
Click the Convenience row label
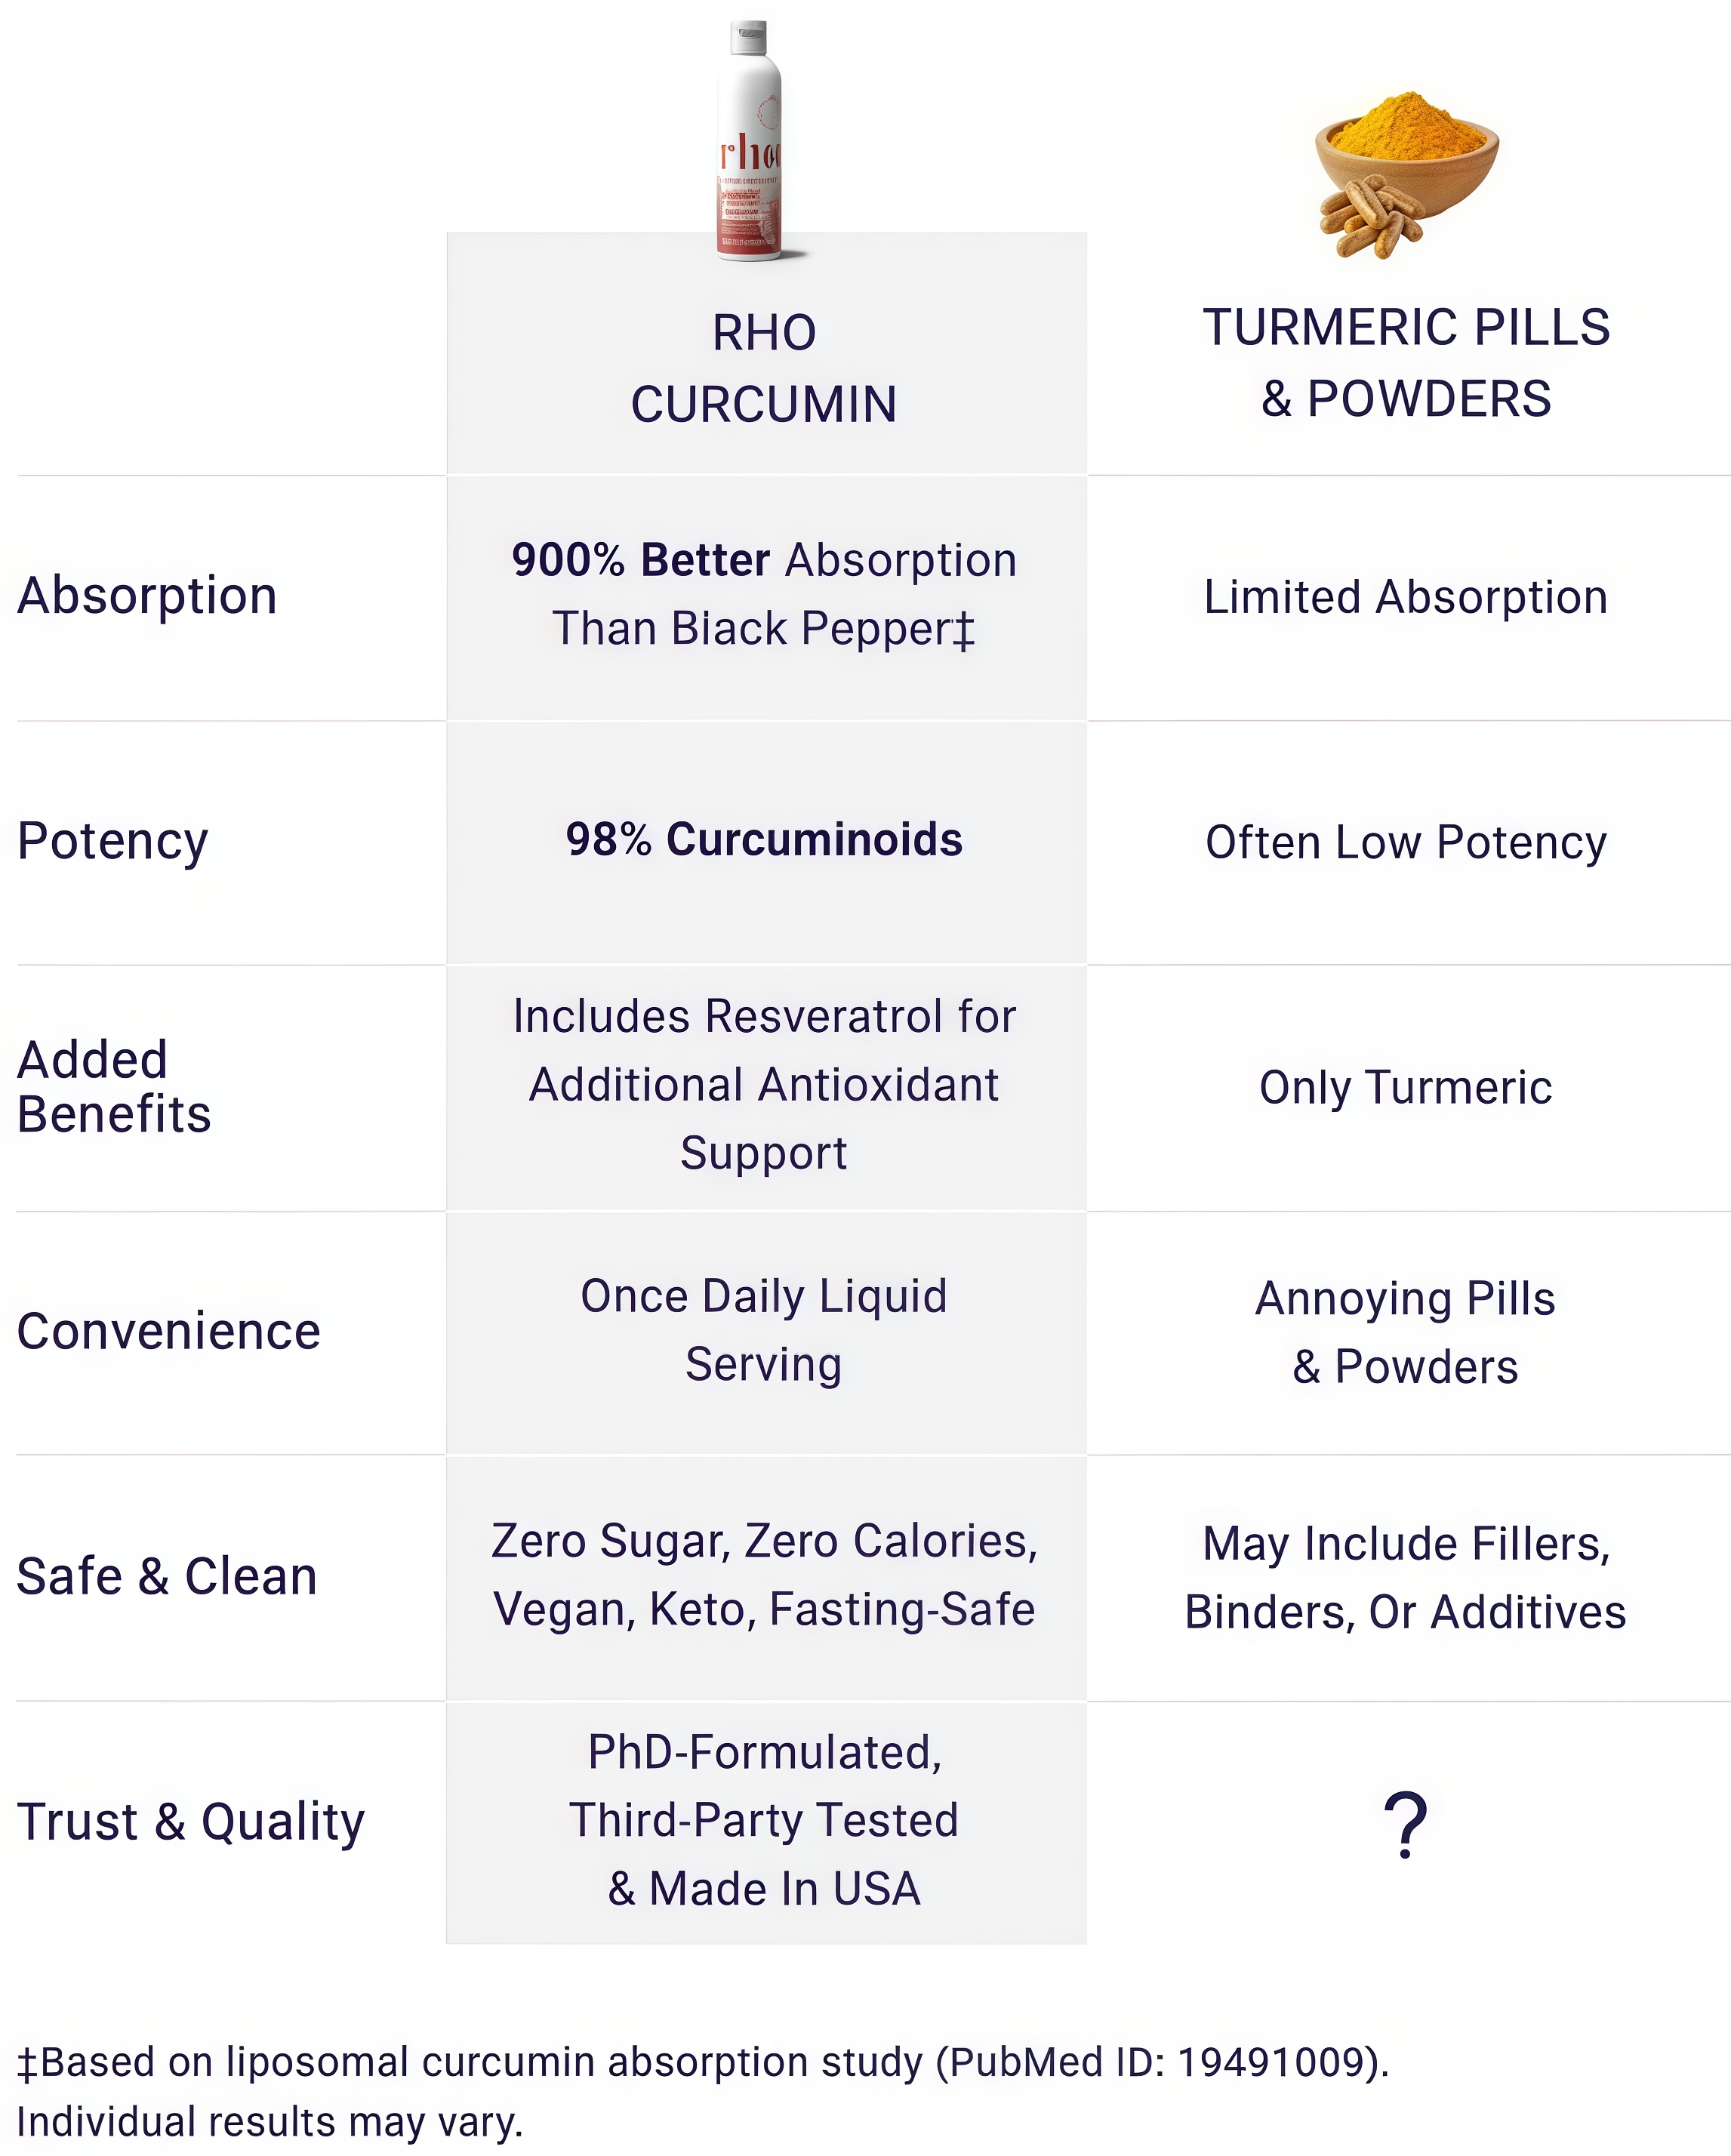(169, 1331)
